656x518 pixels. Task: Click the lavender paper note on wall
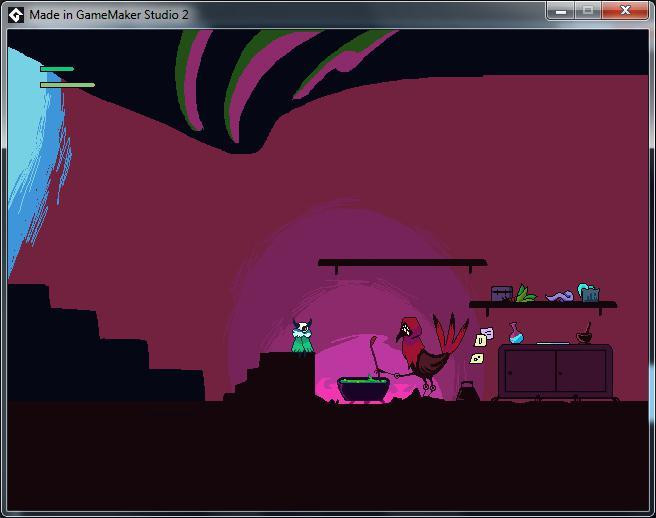click(x=487, y=333)
